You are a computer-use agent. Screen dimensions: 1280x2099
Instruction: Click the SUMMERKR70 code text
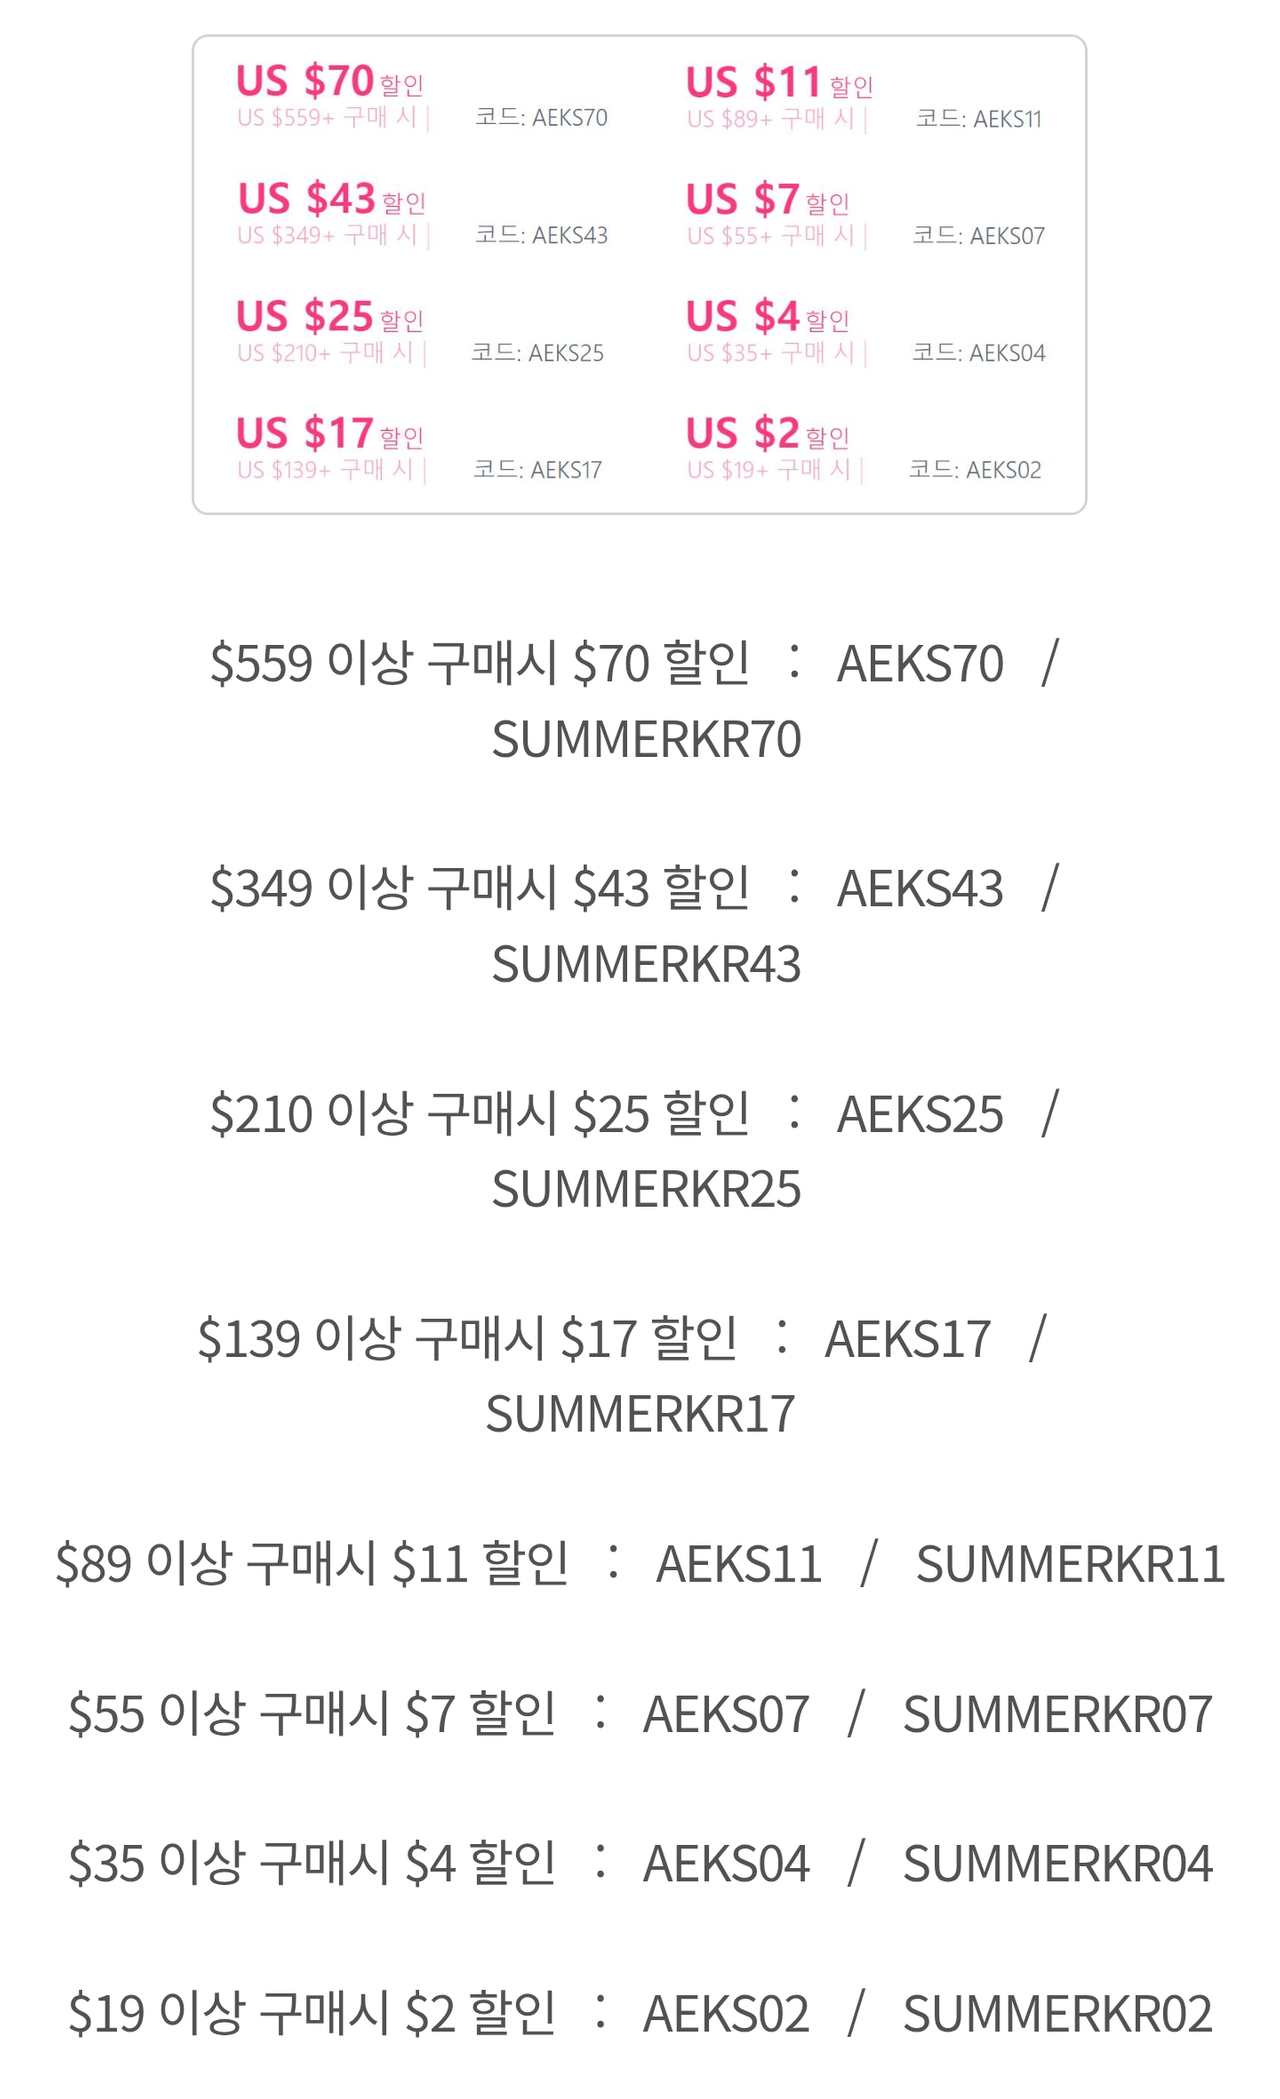pos(646,739)
